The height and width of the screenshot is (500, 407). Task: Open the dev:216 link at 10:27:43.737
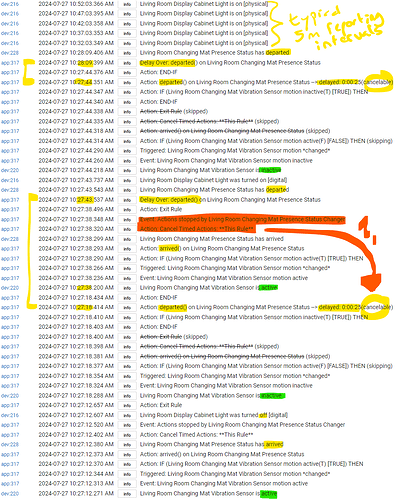10,180
